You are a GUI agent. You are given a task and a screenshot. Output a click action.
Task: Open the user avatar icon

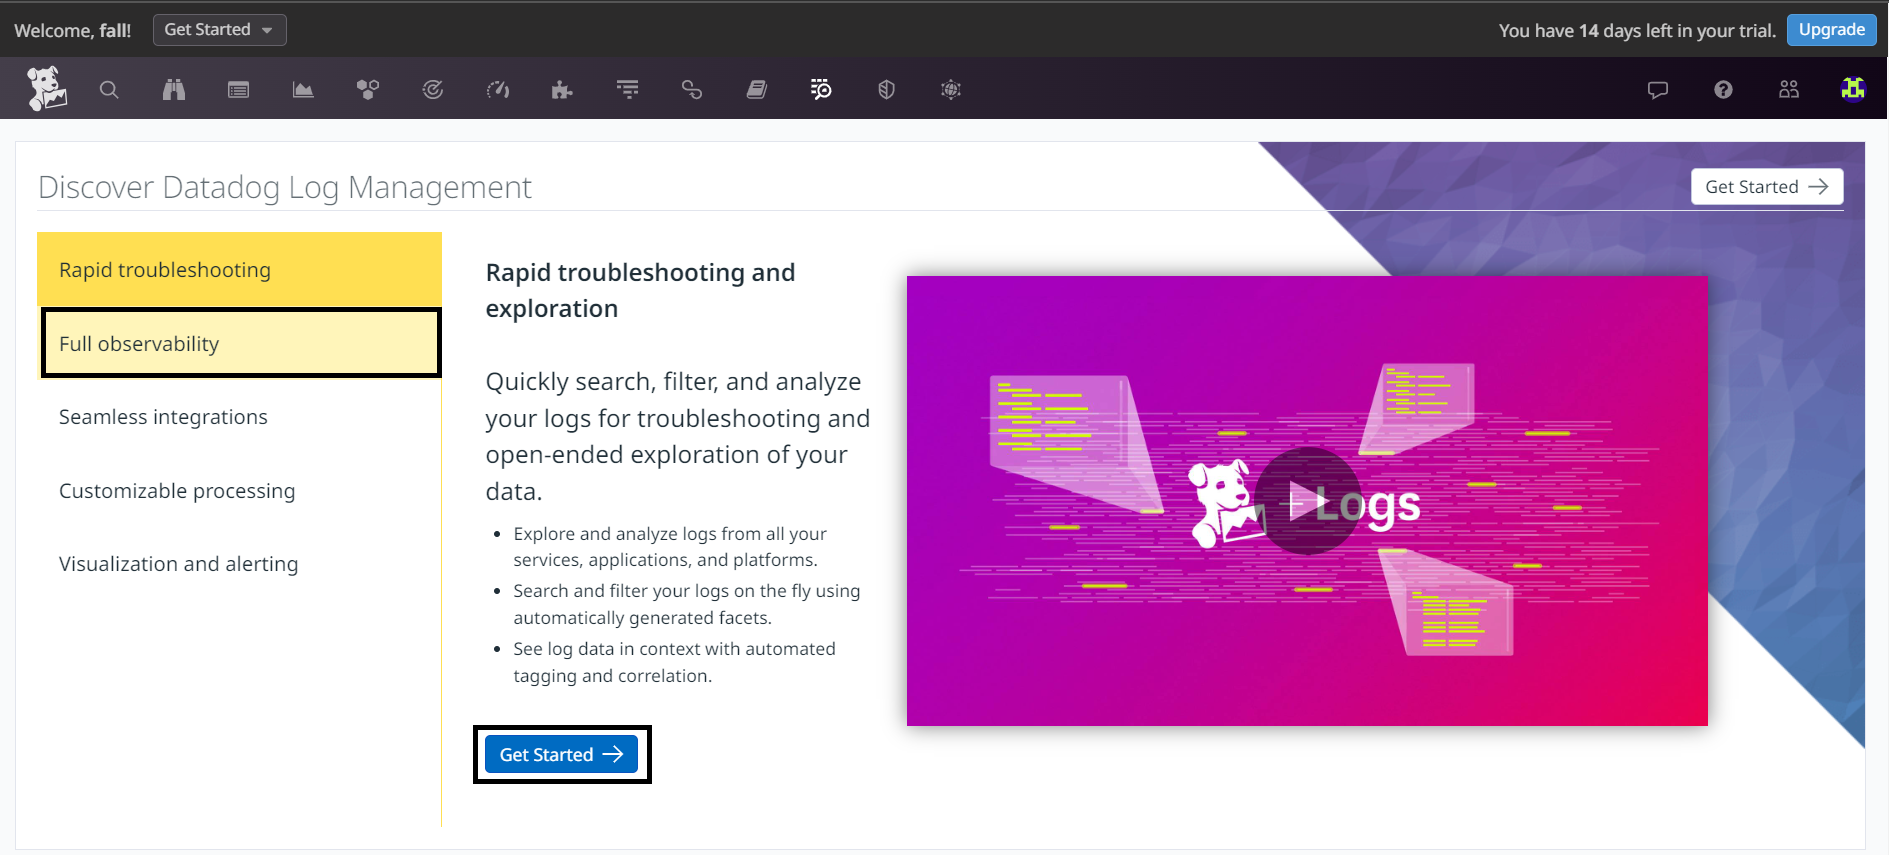click(x=1853, y=90)
